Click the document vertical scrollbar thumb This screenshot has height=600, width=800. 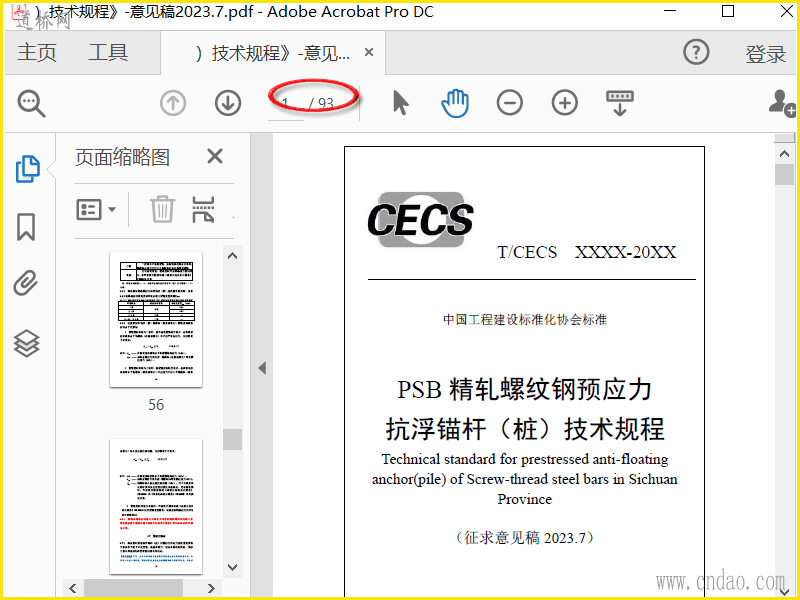tap(784, 174)
